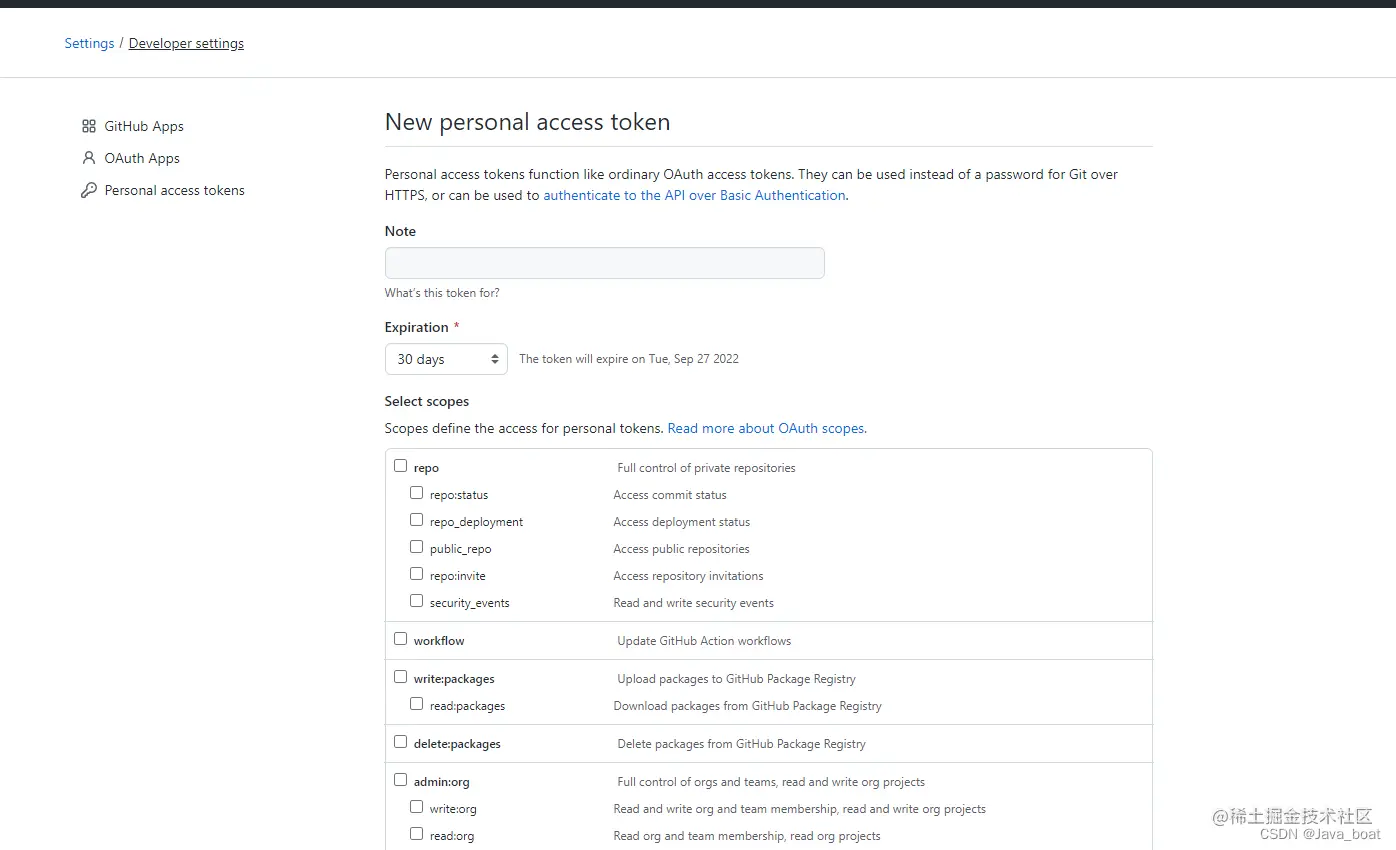Tick the write:packages scope checkbox
This screenshot has height=850, width=1396.
(401, 677)
